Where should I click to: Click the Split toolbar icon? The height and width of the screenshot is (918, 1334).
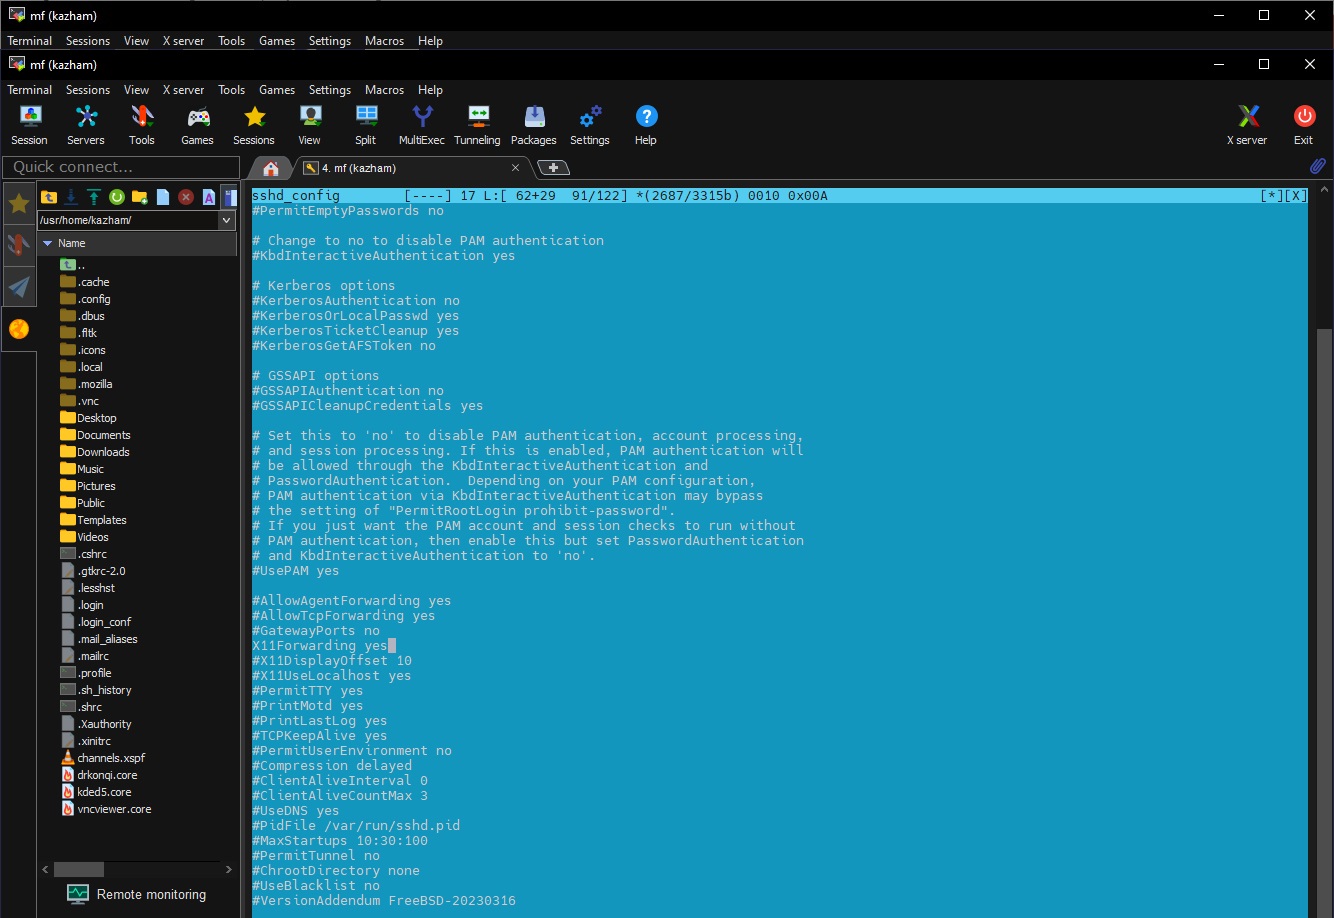click(x=366, y=125)
